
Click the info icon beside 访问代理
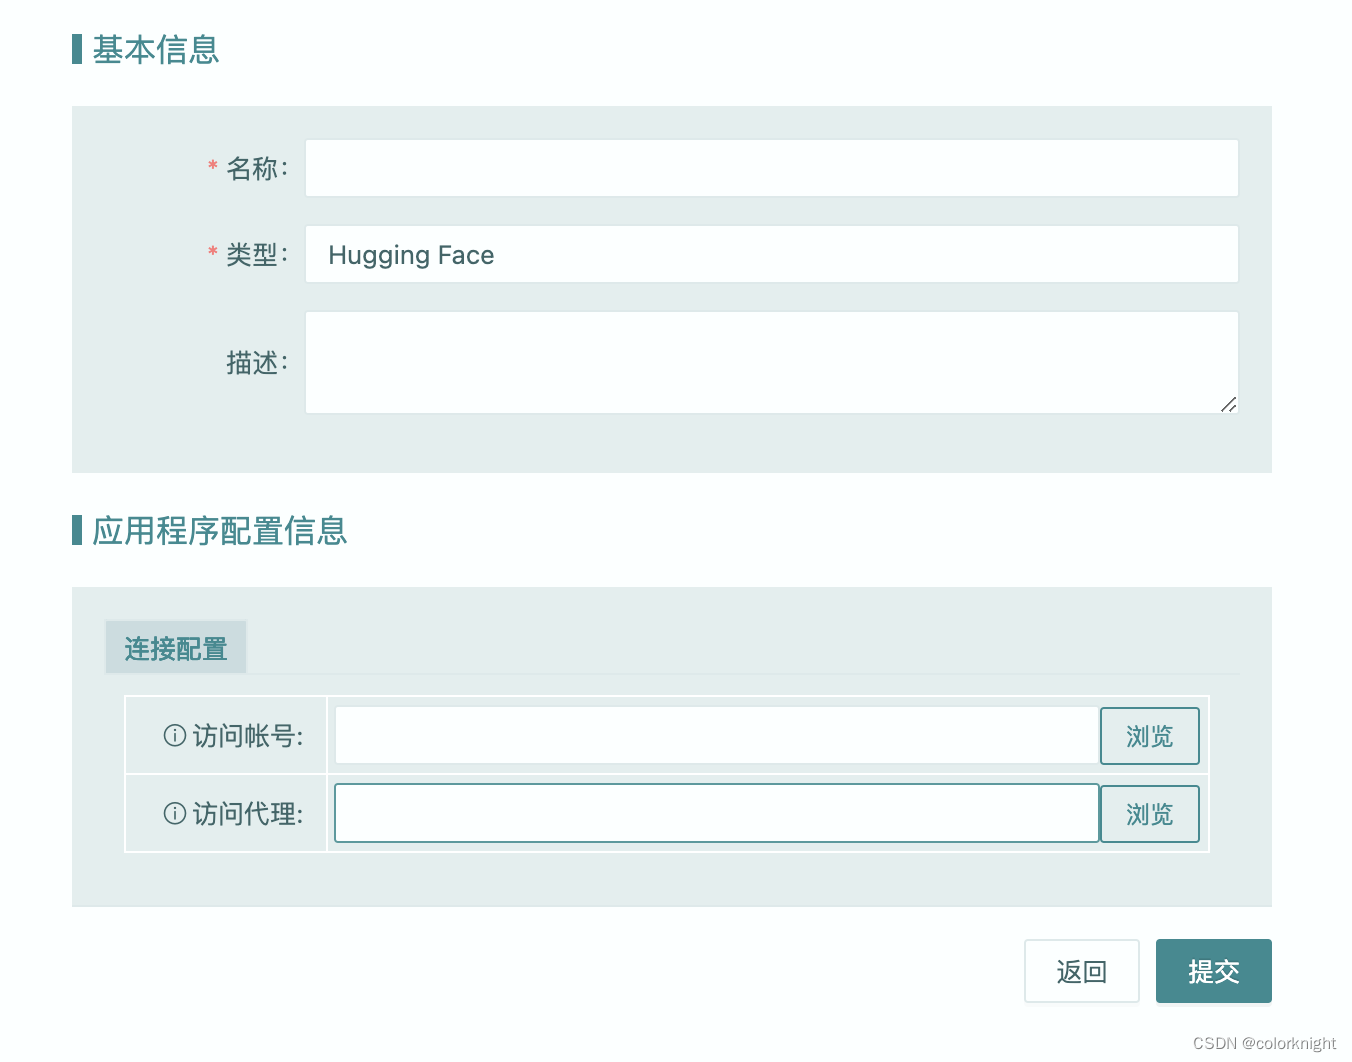pos(174,813)
